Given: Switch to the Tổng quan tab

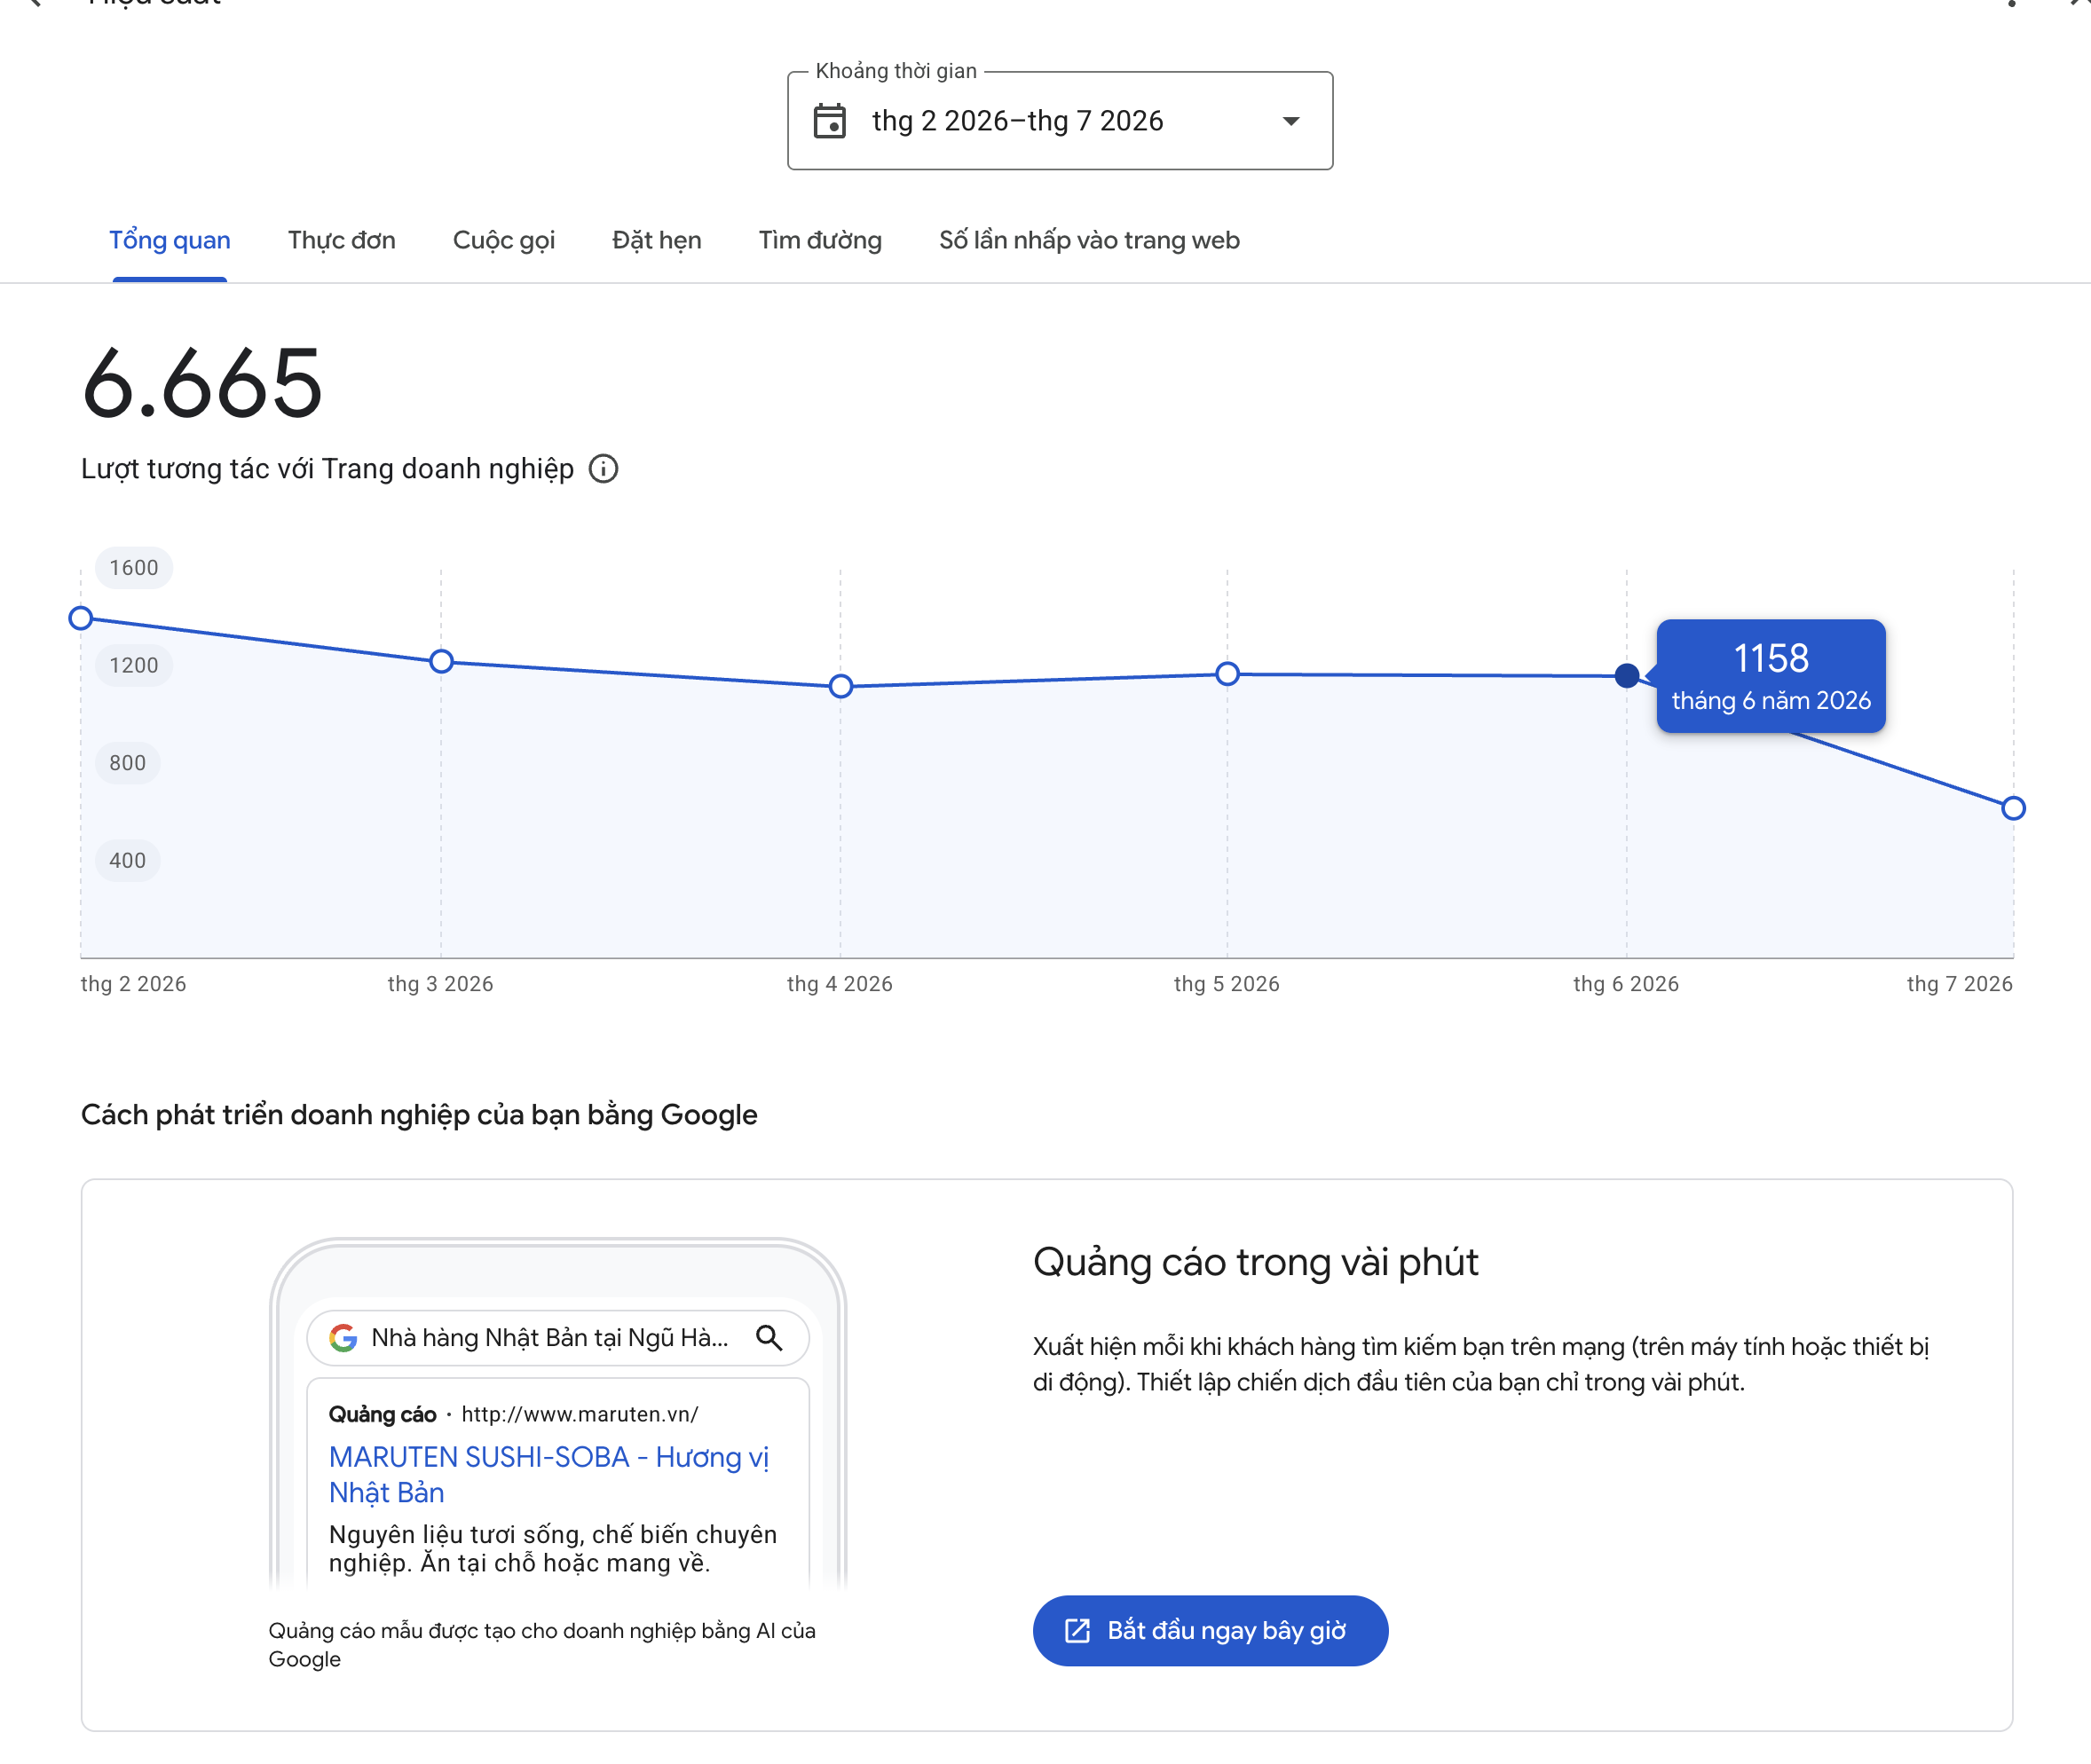Looking at the screenshot, I should pos(170,240).
